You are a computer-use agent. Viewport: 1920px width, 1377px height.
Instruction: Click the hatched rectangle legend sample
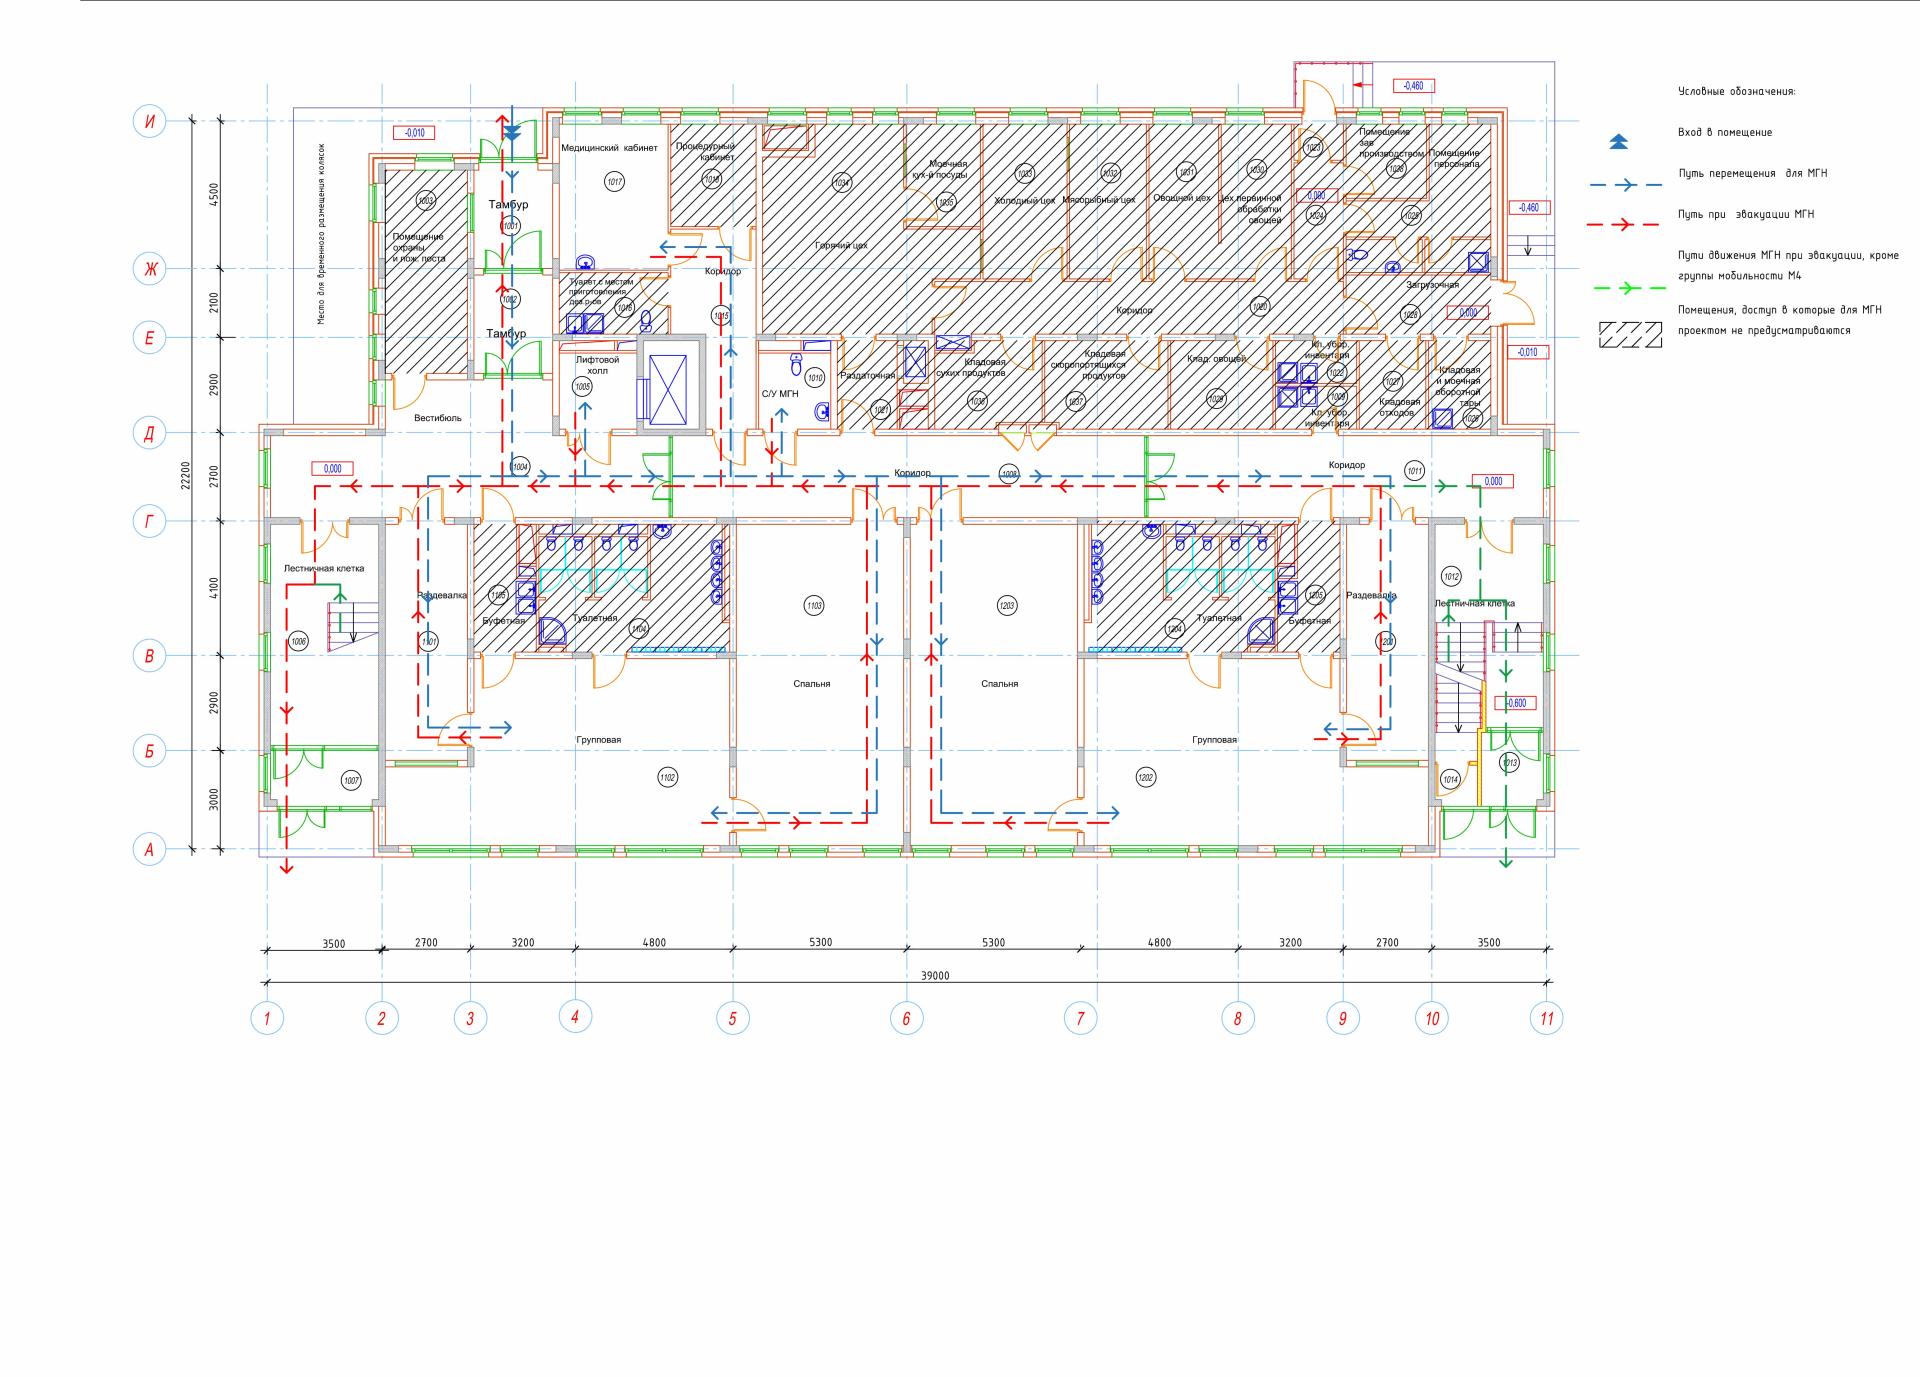tap(1630, 334)
